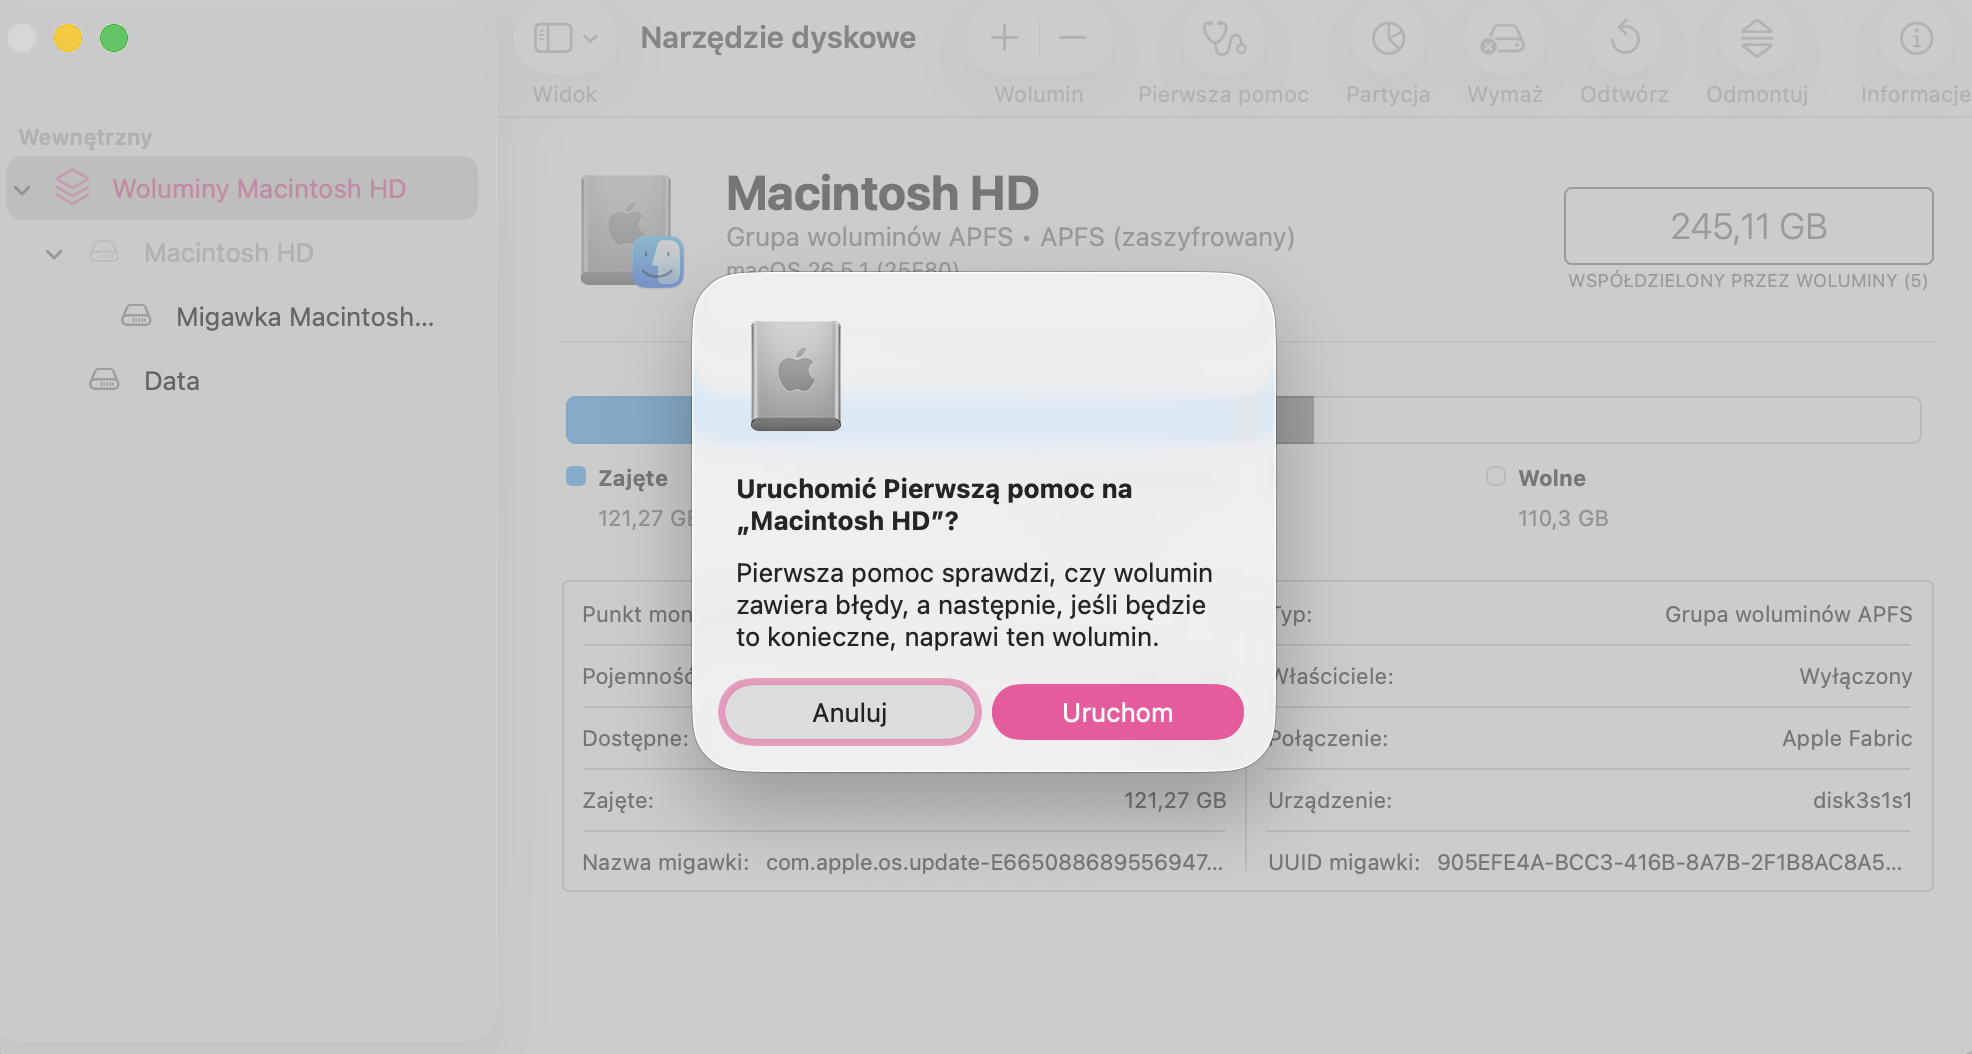Click the Grupa woluminów APFS type value

click(1788, 614)
